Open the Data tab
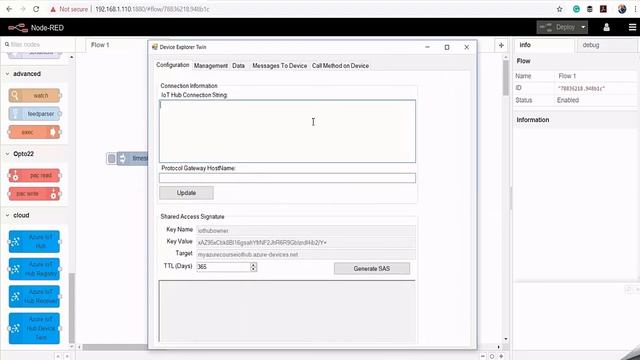 tap(238, 66)
